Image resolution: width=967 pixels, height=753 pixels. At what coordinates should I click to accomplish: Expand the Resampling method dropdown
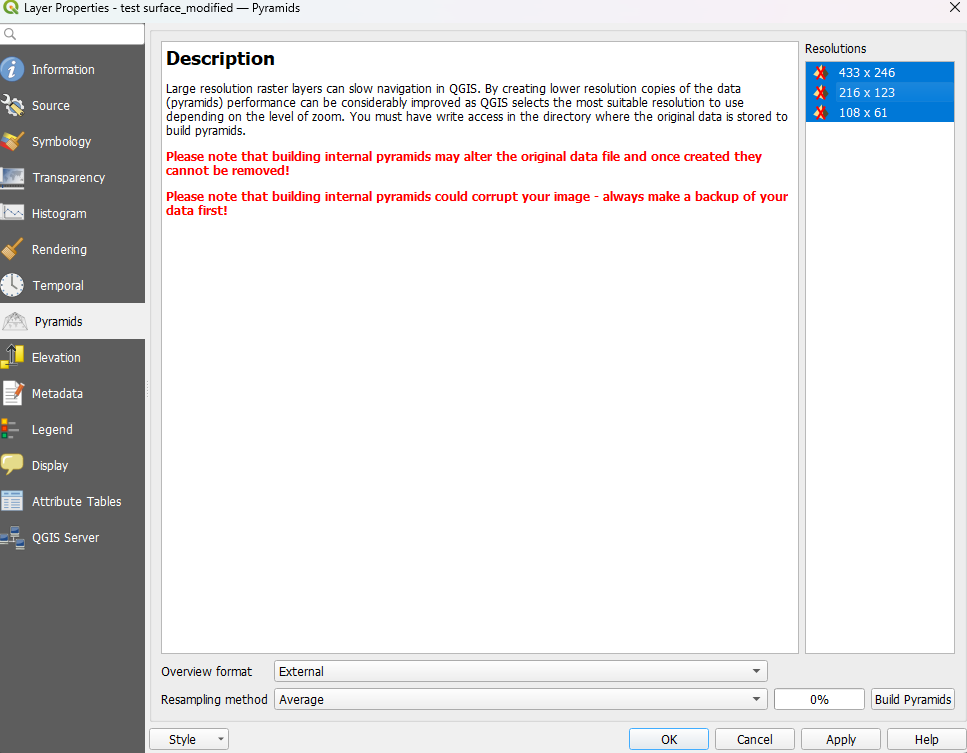(521, 699)
